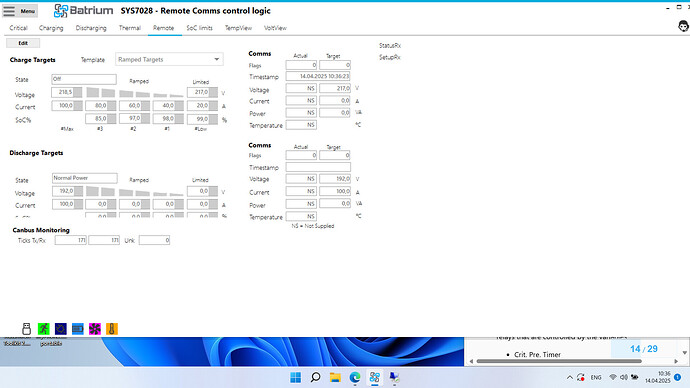The image size is (690, 388).
Task: Open the SoC limits tab
Action: click(199, 28)
